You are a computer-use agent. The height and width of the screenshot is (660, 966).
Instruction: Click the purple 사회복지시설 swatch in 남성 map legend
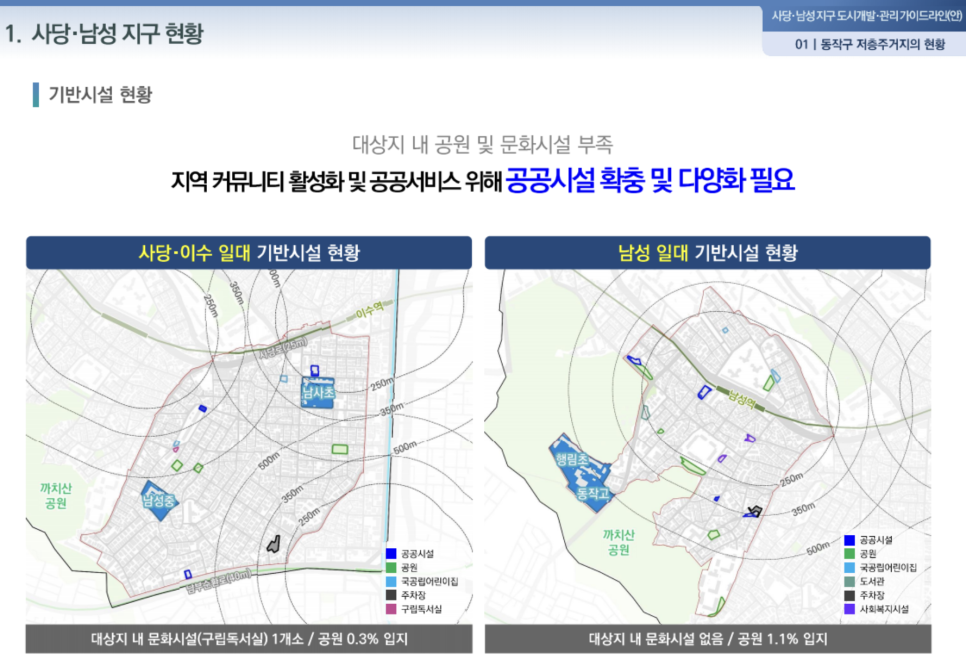[850, 609]
